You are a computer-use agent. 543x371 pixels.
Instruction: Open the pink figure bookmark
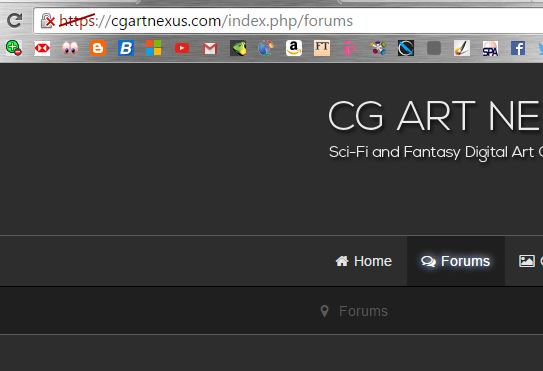349,48
